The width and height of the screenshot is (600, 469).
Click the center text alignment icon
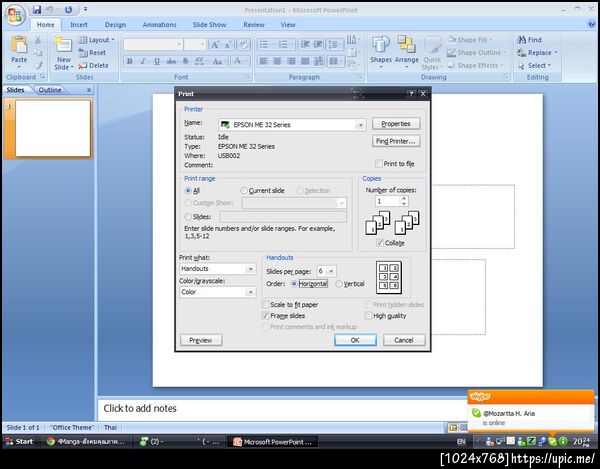click(277, 61)
